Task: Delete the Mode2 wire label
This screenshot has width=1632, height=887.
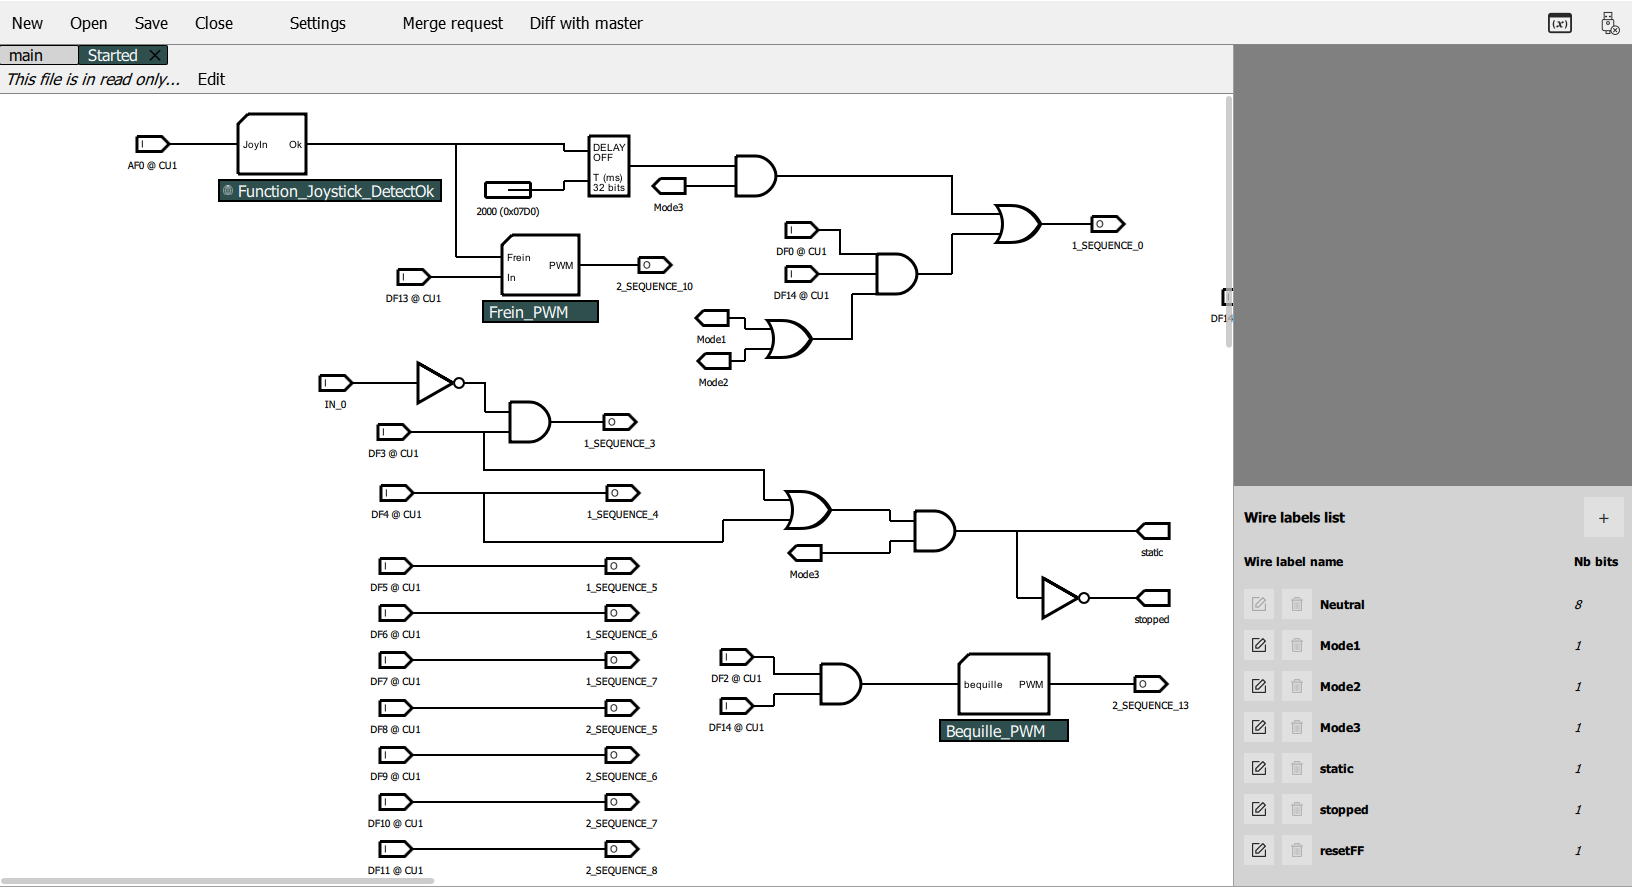Action: tap(1297, 687)
